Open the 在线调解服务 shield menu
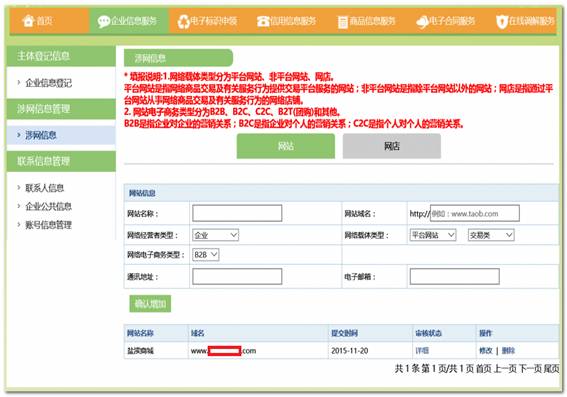The height and width of the screenshot is (397, 567). pyautogui.click(x=525, y=21)
